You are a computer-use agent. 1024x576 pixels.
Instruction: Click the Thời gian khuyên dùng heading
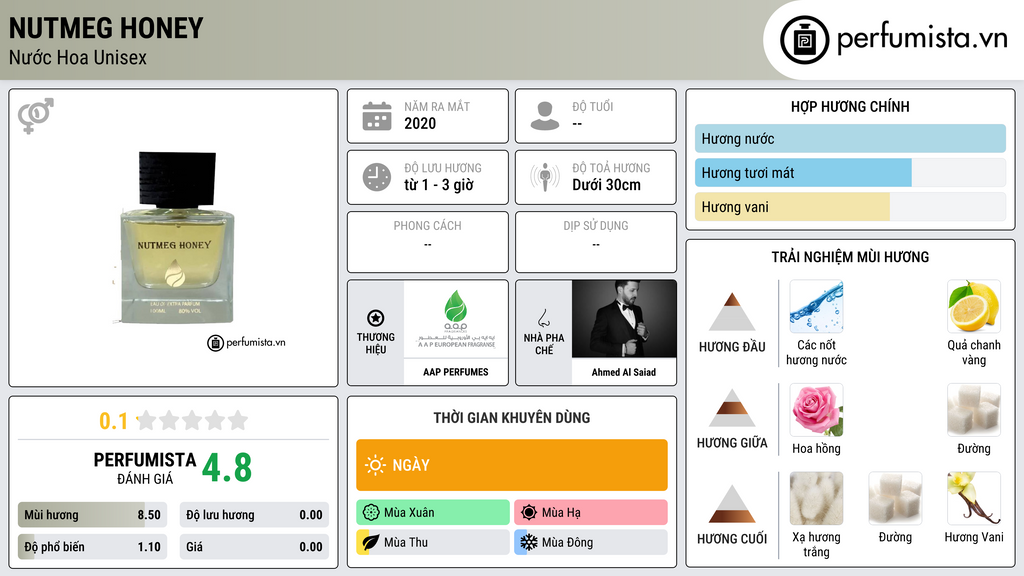point(512,417)
